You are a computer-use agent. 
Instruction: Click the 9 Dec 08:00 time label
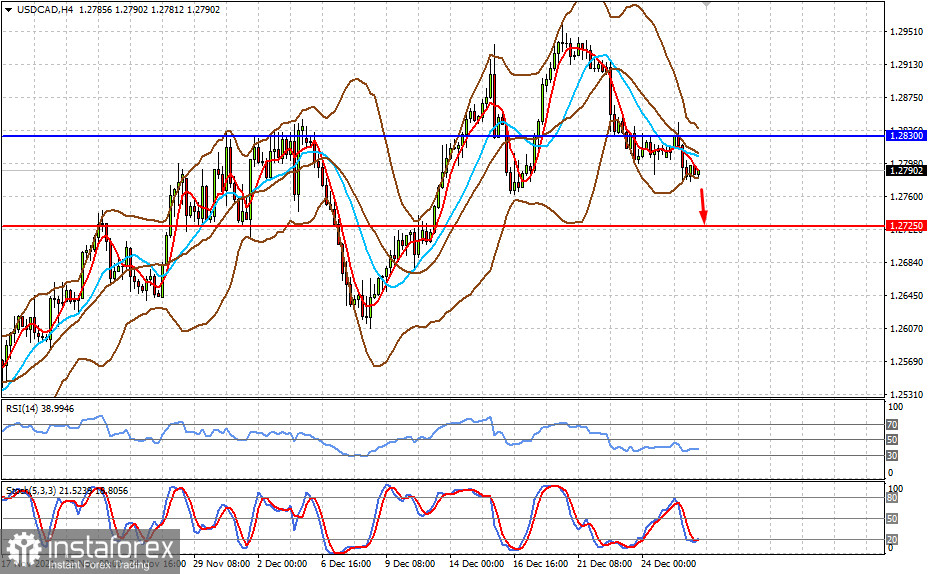(408, 564)
